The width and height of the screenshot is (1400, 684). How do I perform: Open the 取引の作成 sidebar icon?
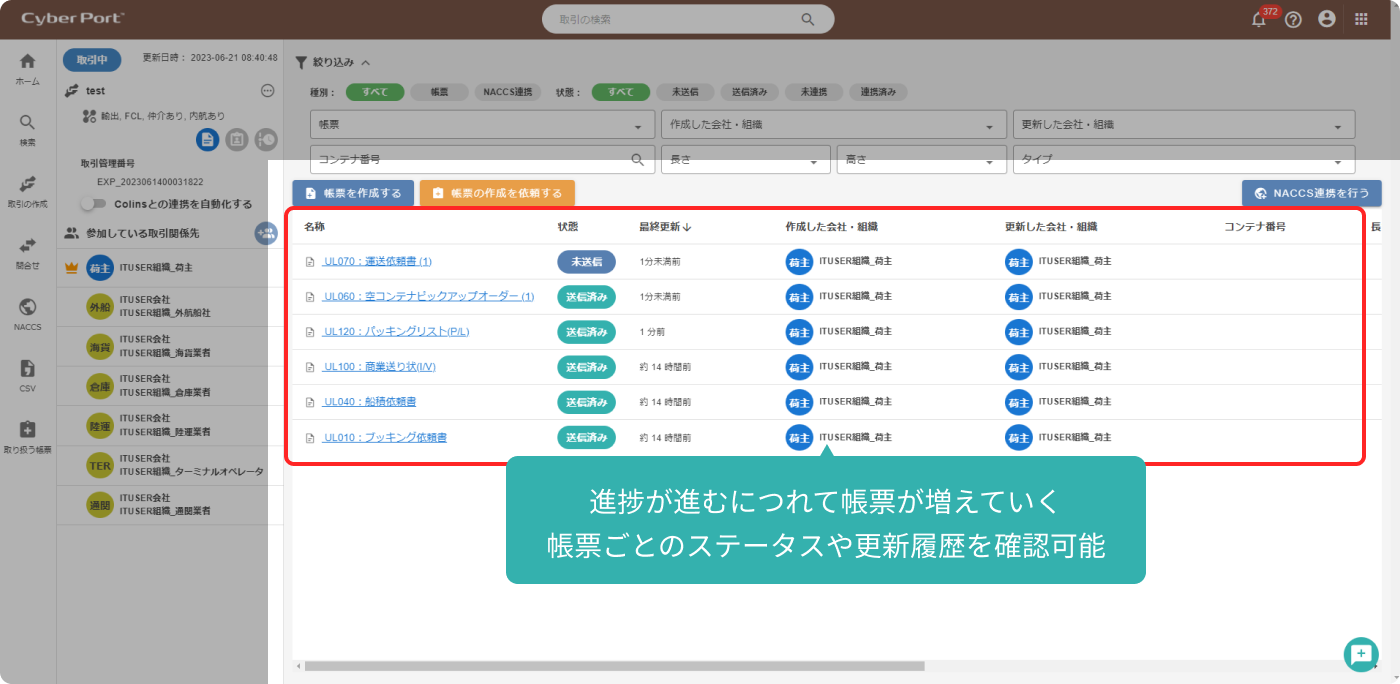click(27, 184)
